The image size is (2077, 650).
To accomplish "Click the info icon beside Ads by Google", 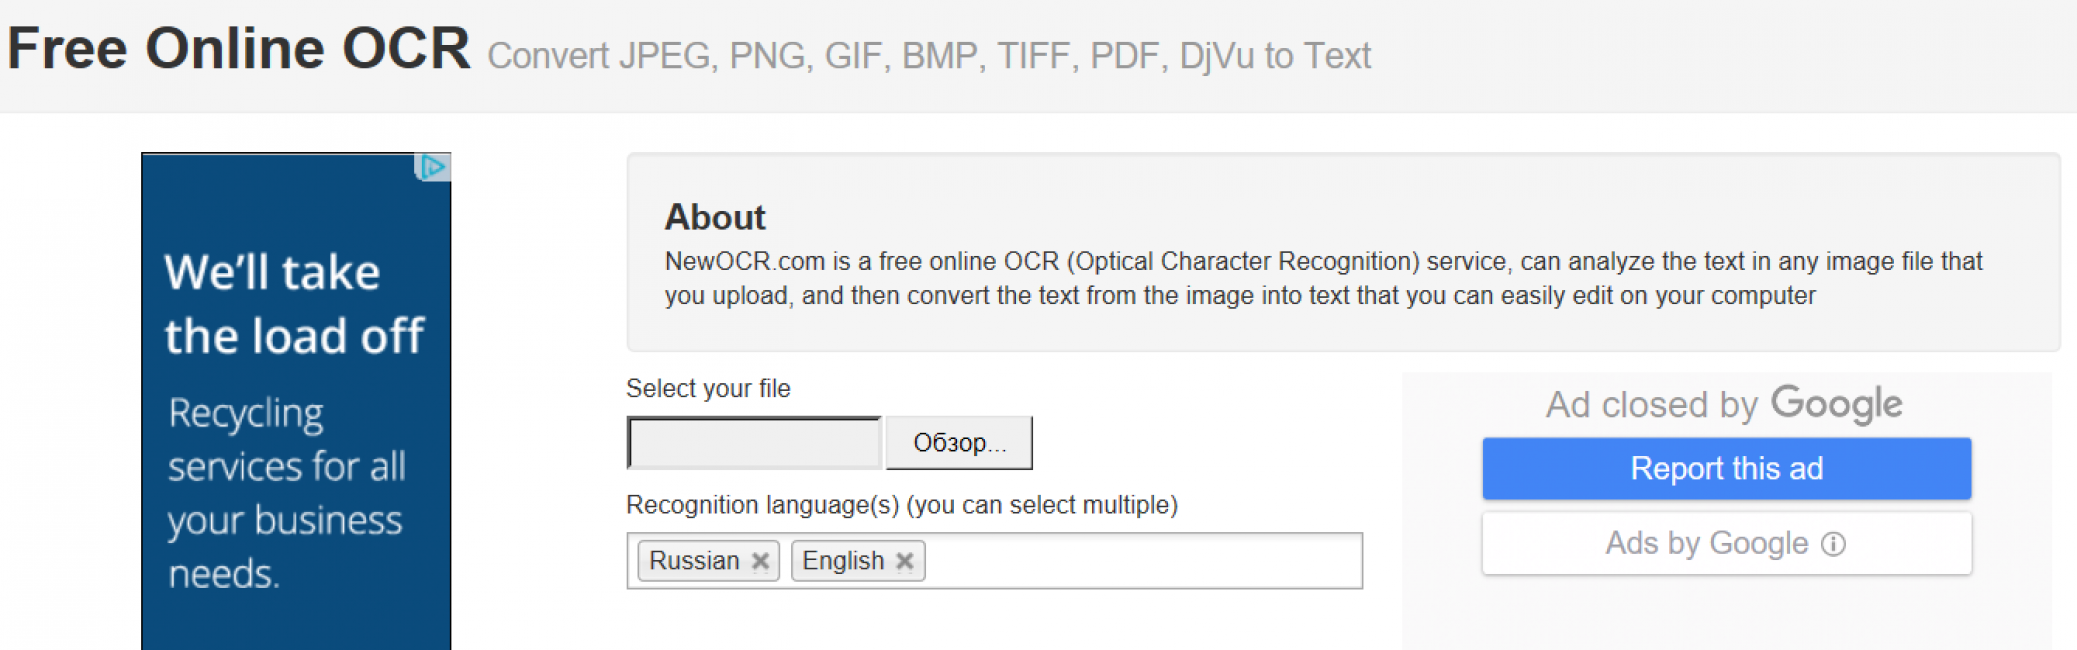I will [1833, 544].
